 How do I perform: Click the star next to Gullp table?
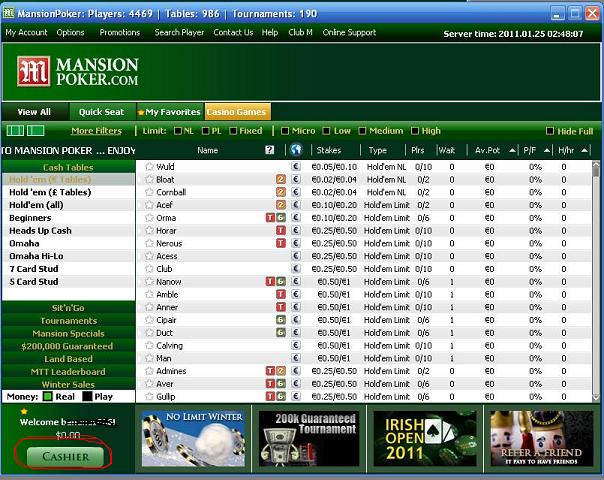pos(149,396)
